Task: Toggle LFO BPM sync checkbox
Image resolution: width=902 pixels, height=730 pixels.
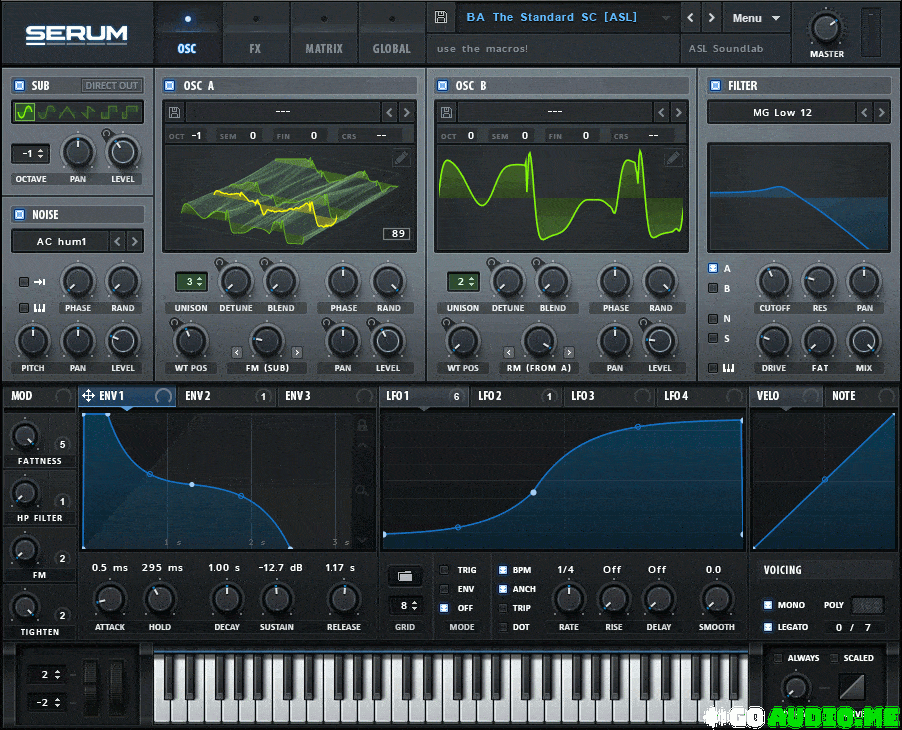Action: (x=503, y=570)
